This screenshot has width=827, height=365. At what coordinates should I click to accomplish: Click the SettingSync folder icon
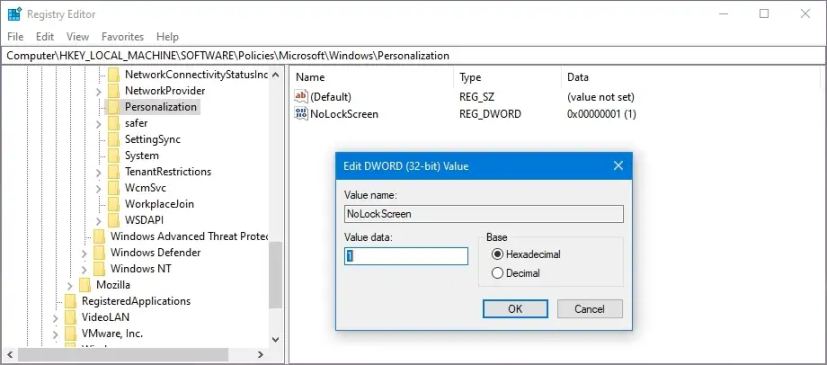click(x=114, y=139)
